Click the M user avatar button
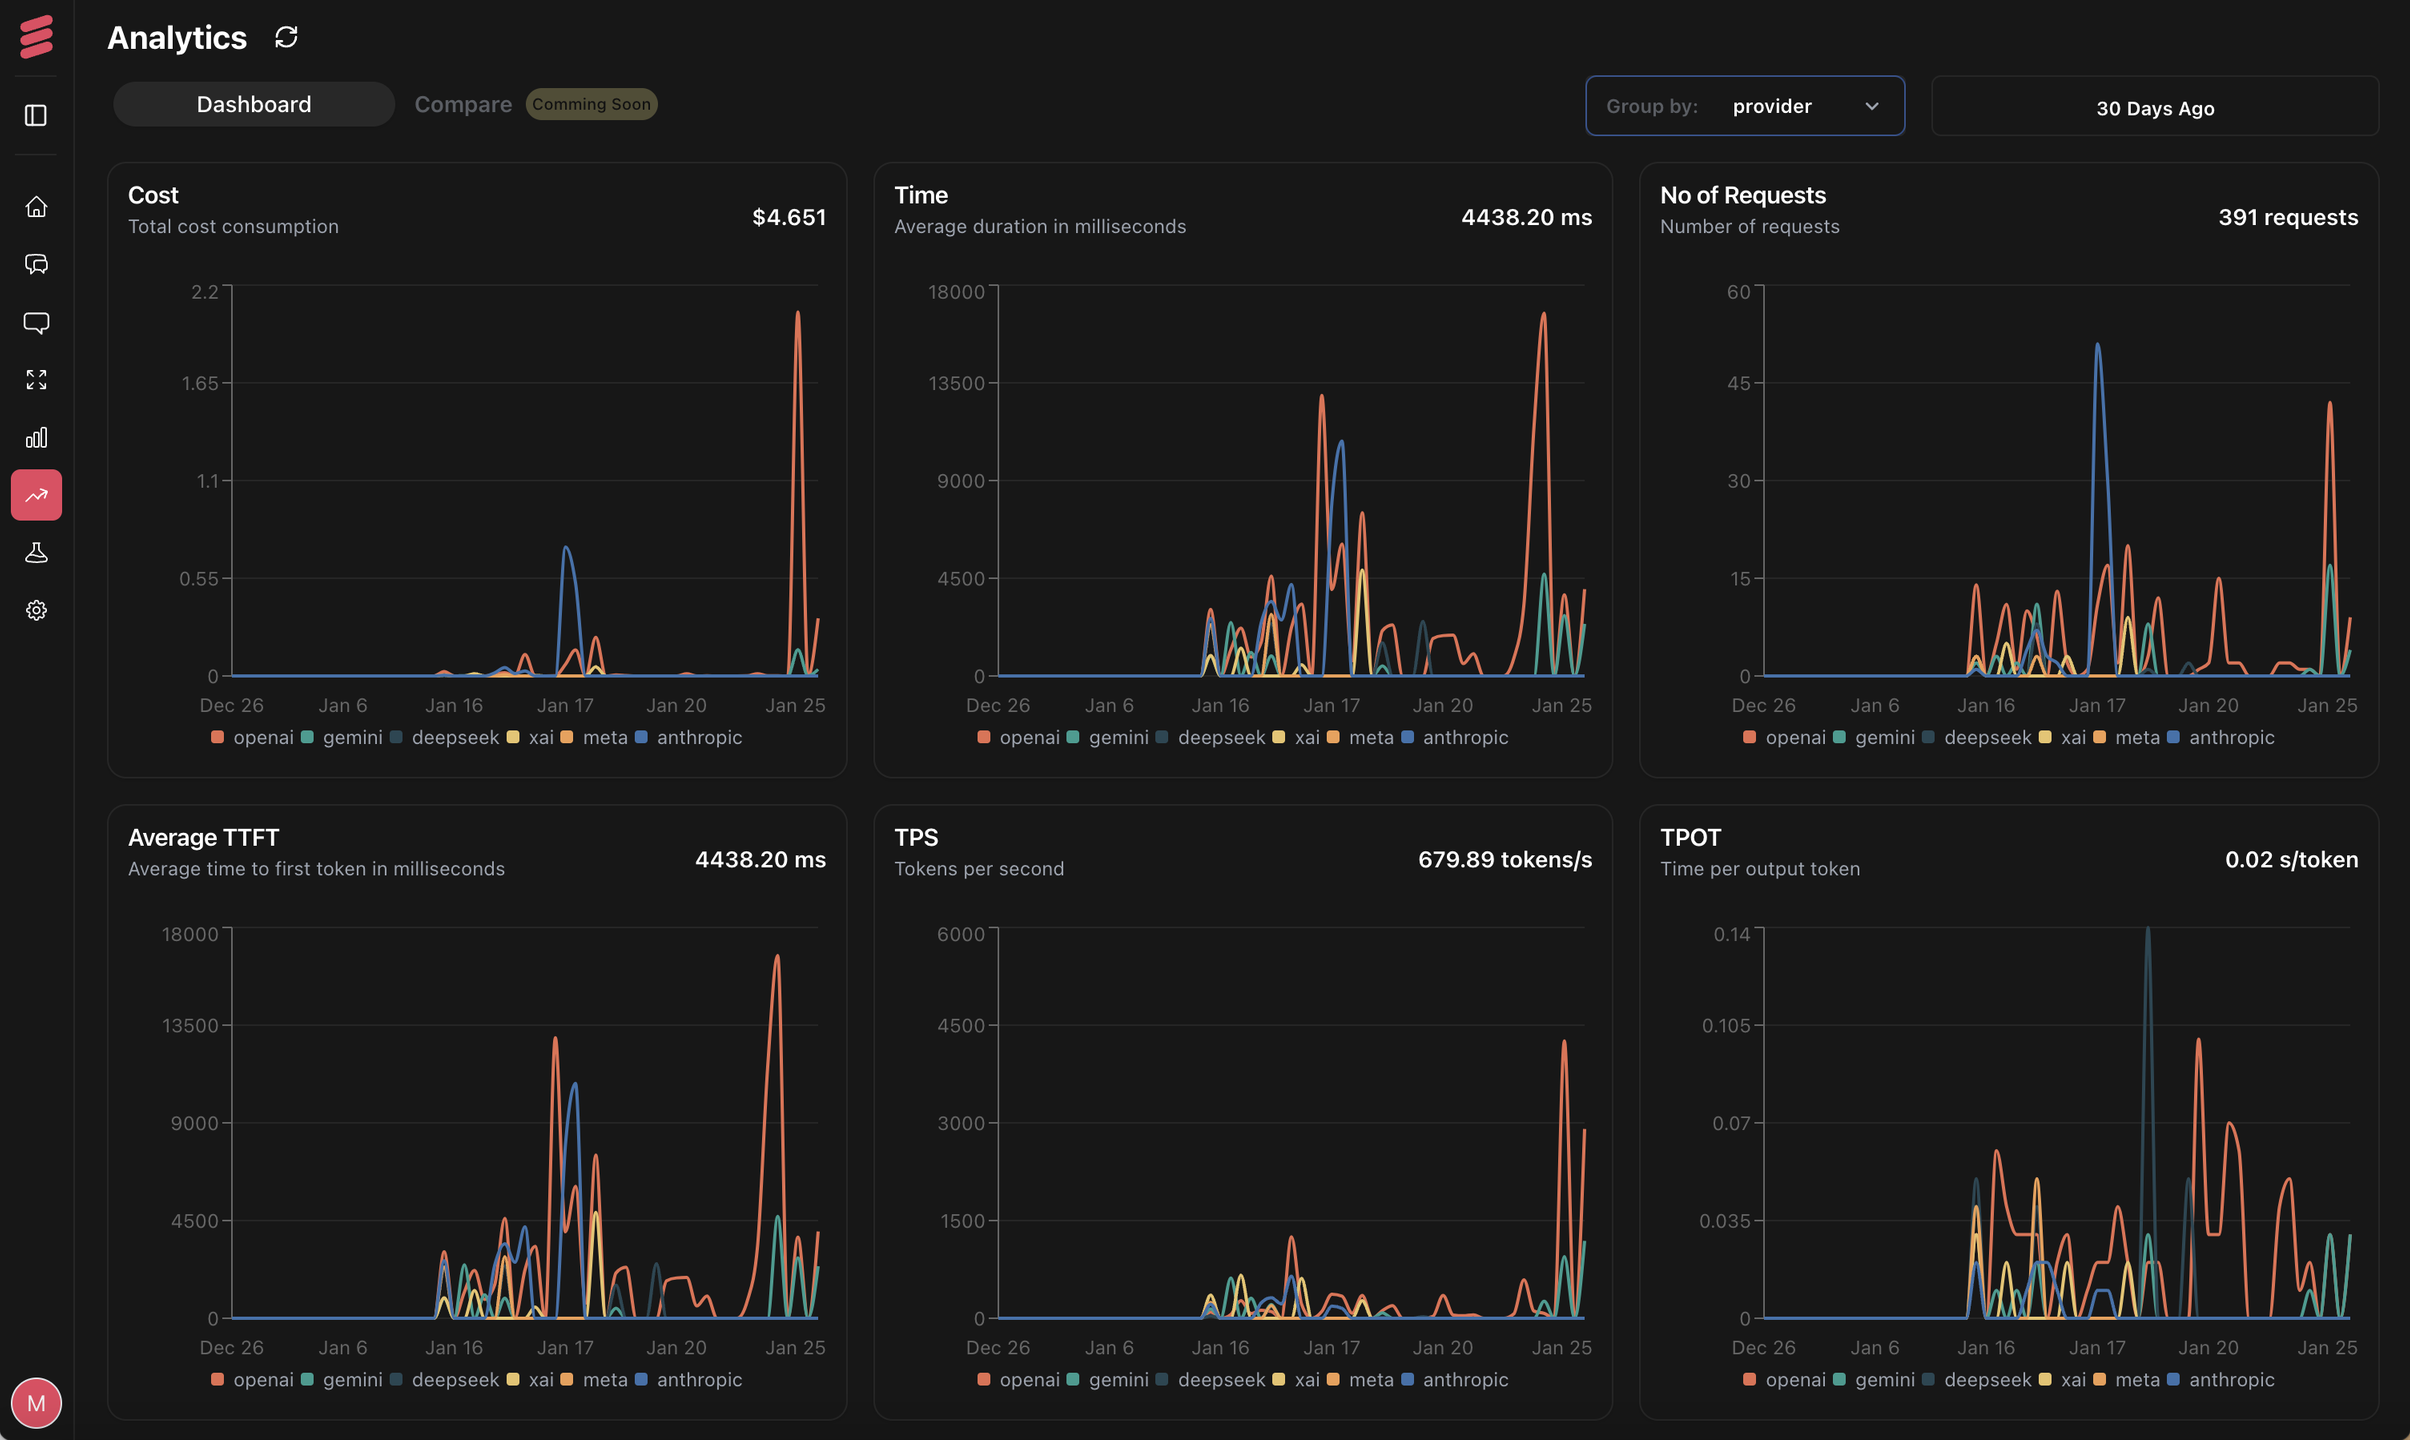This screenshot has width=2410, height=1440. [36, 1403]
